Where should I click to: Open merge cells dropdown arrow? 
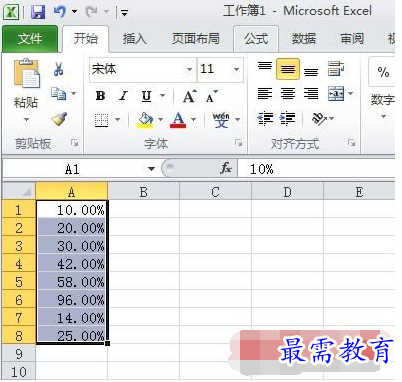(x=351, y=94)
